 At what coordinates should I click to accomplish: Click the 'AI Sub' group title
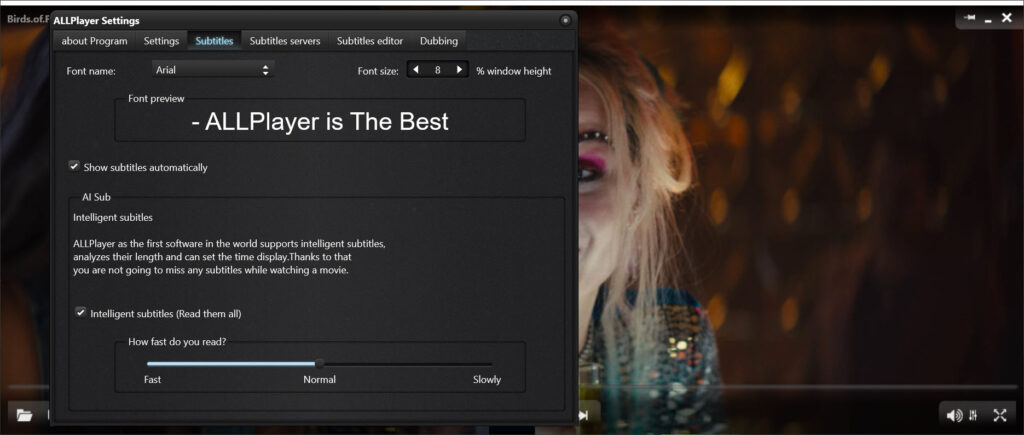(x=96, y=196)
